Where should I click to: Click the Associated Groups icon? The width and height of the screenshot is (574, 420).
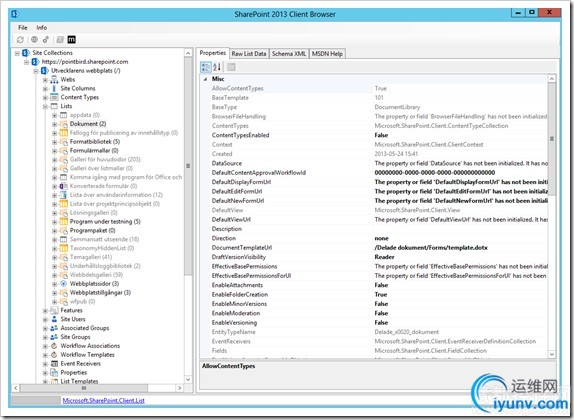[54, 328]
